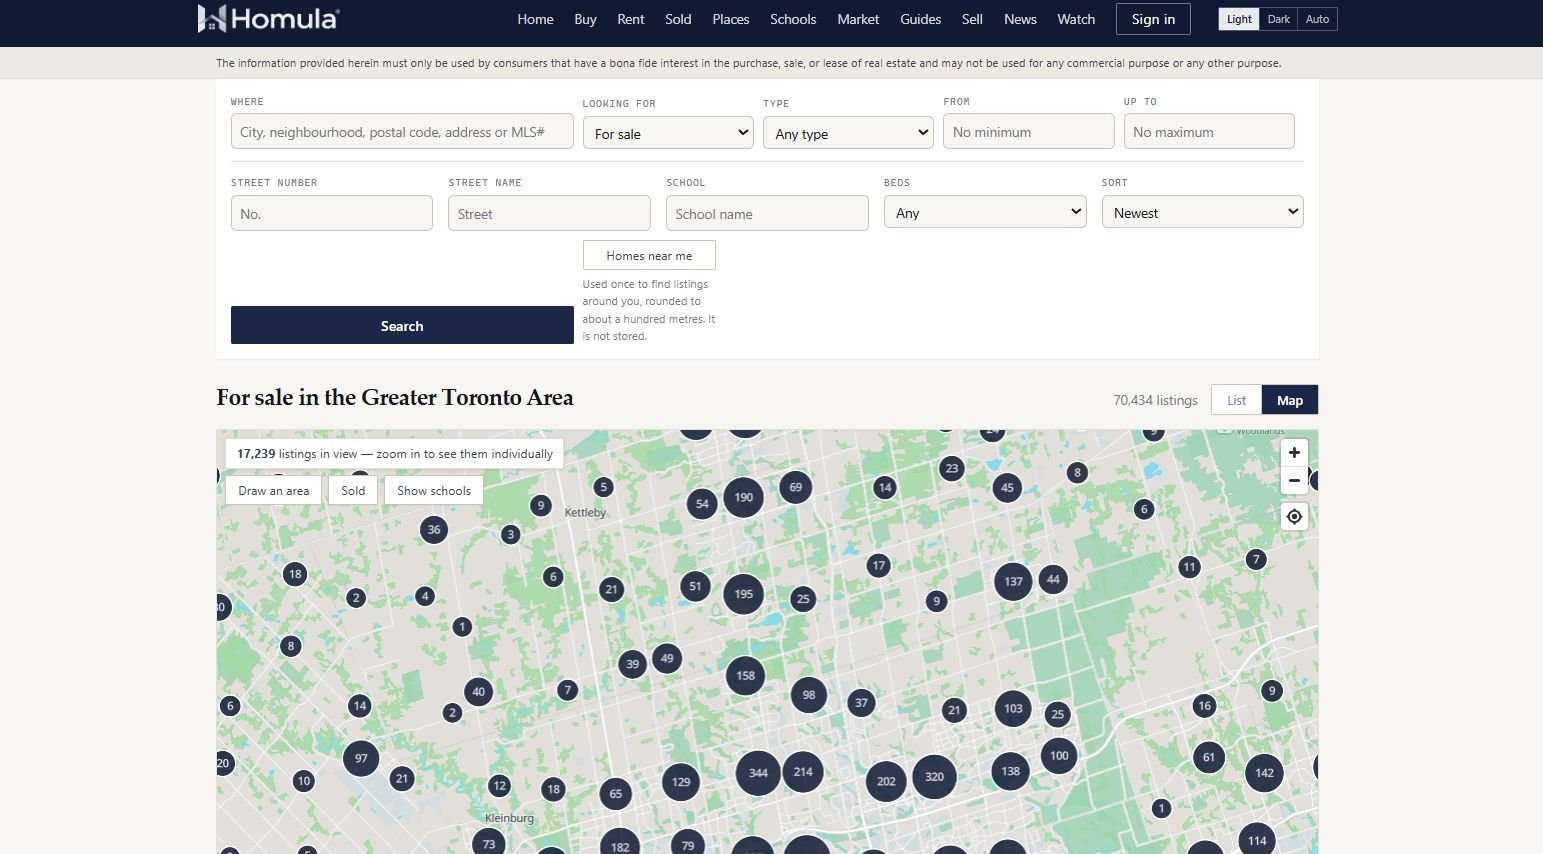Expand the property Type dropdown

pos(848,133)
